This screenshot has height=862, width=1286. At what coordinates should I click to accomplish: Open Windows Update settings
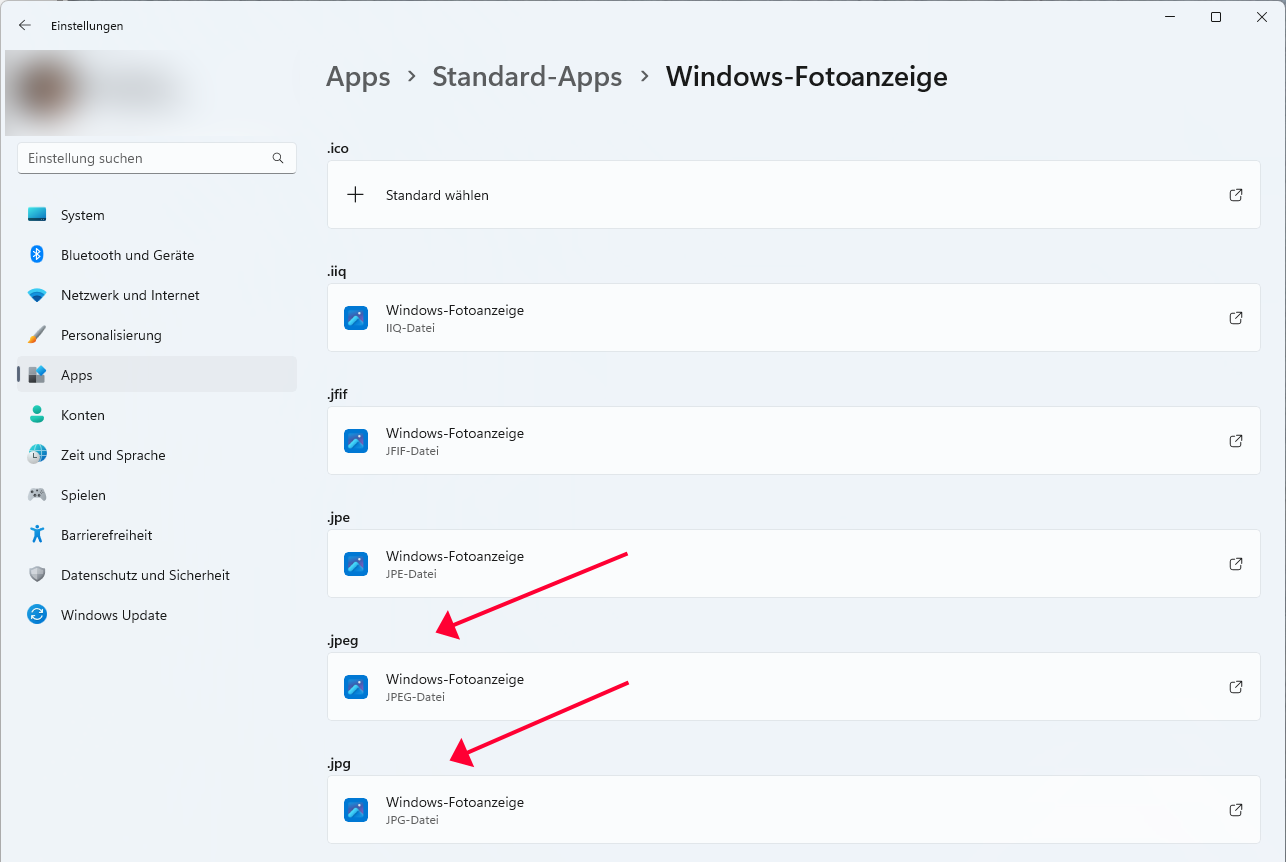coord(157,615)
